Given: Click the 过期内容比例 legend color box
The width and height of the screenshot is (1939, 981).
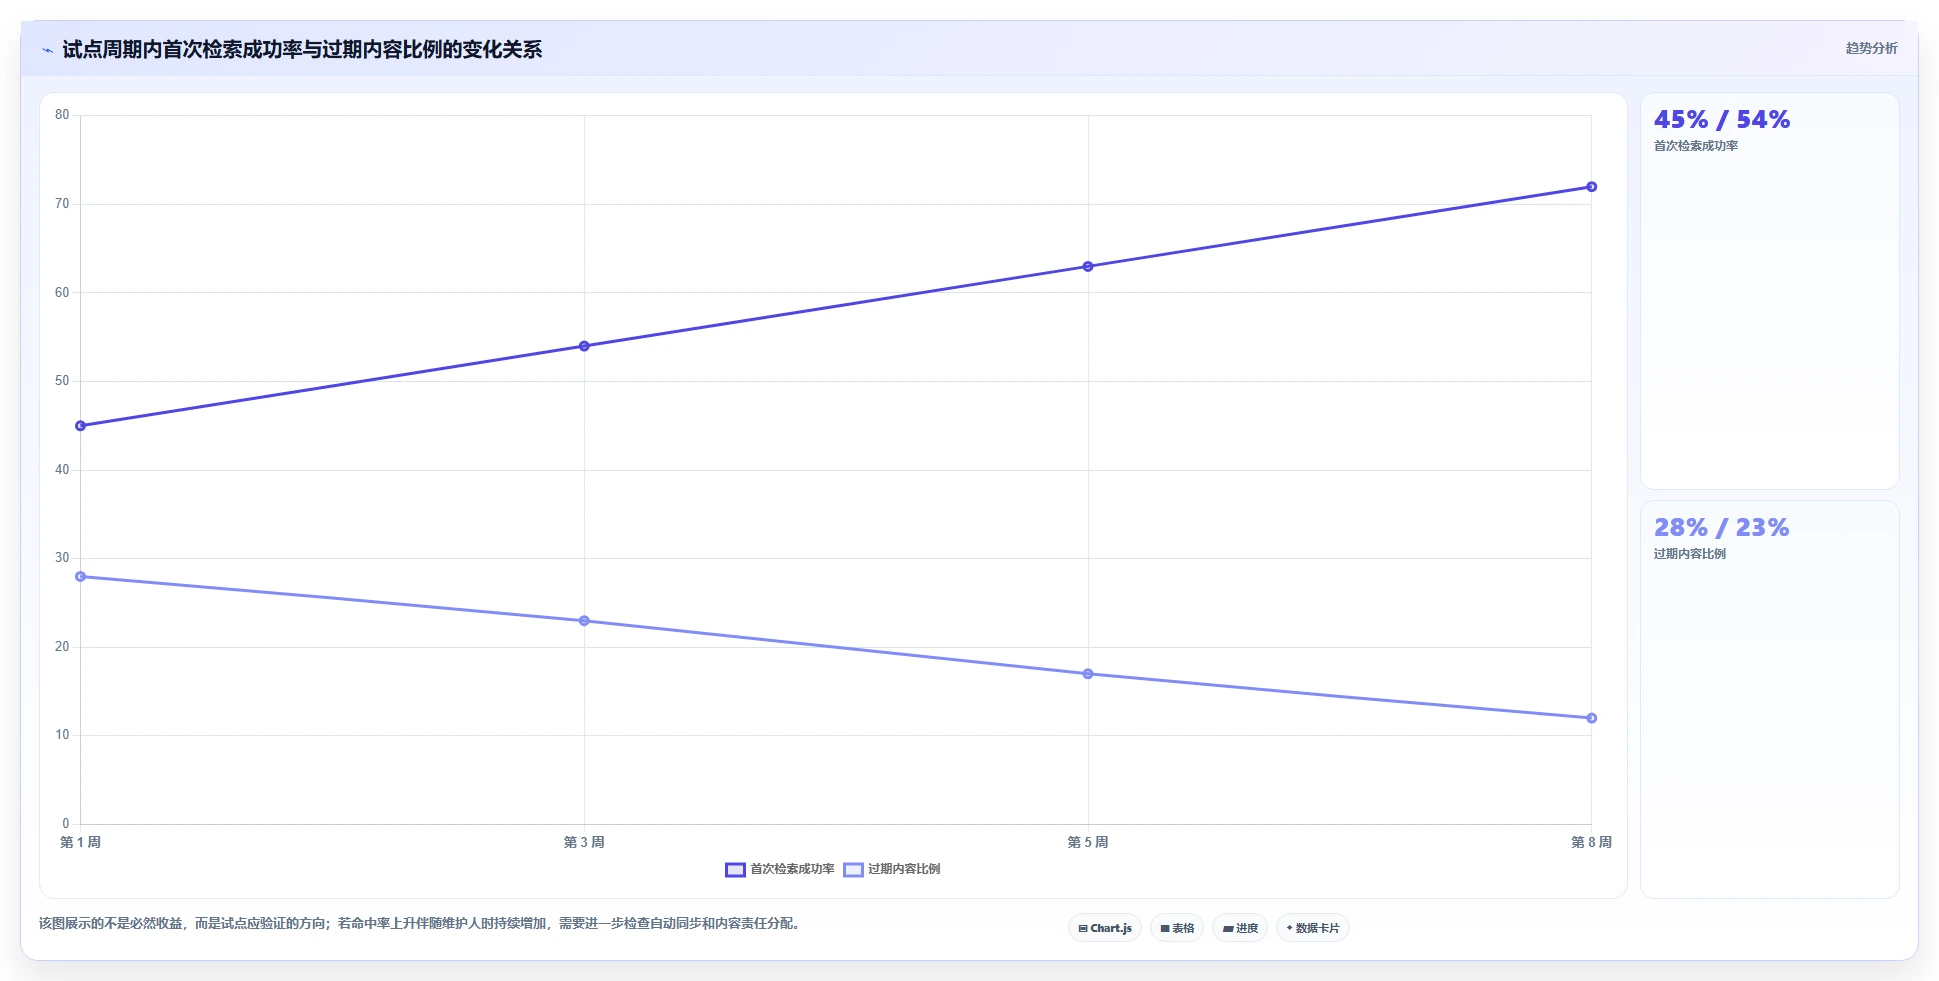Looking at the screenshot, I should 853,869.
